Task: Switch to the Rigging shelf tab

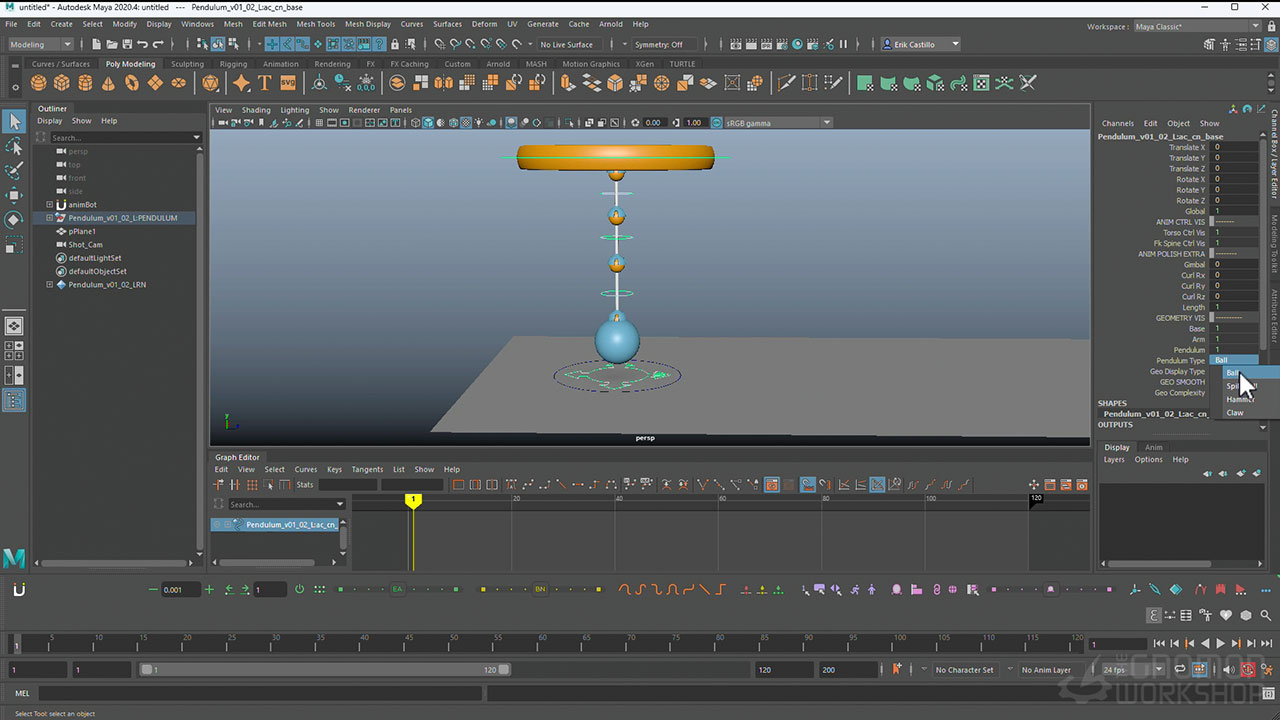Action: click(x=233, y=64)
